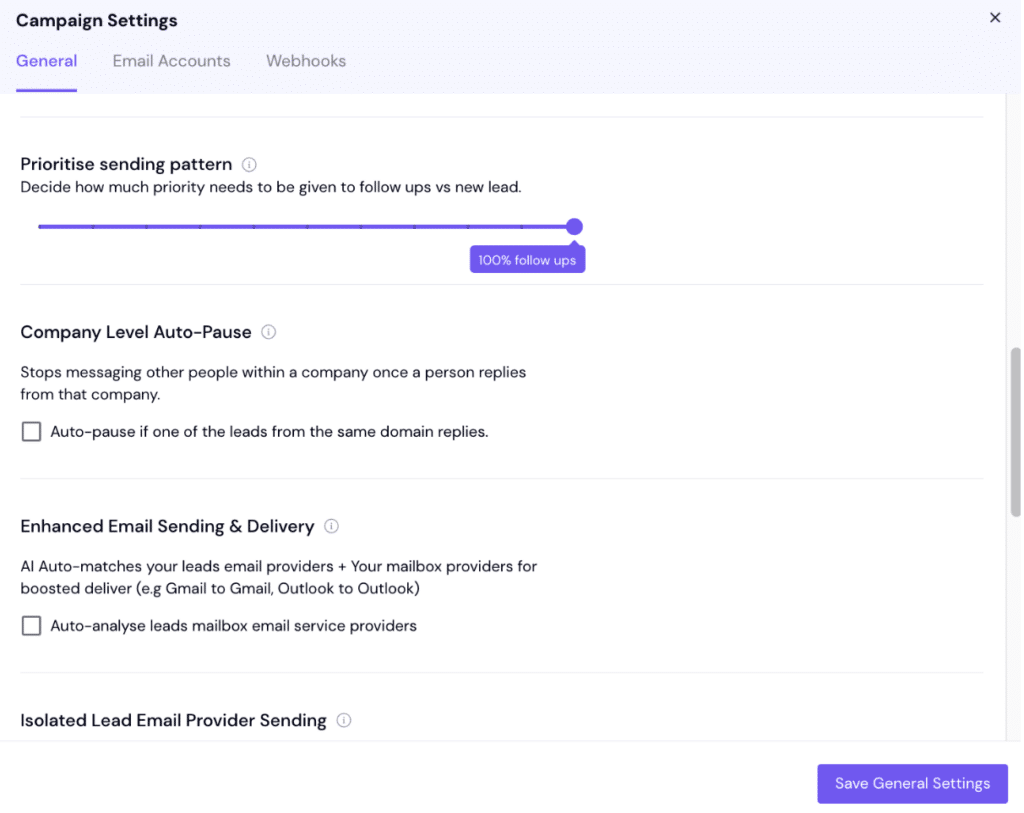Click the Isolated Lead Email Provider Sending heading
Viewport: 1024px width, 813px height.
tap(173, 720)
